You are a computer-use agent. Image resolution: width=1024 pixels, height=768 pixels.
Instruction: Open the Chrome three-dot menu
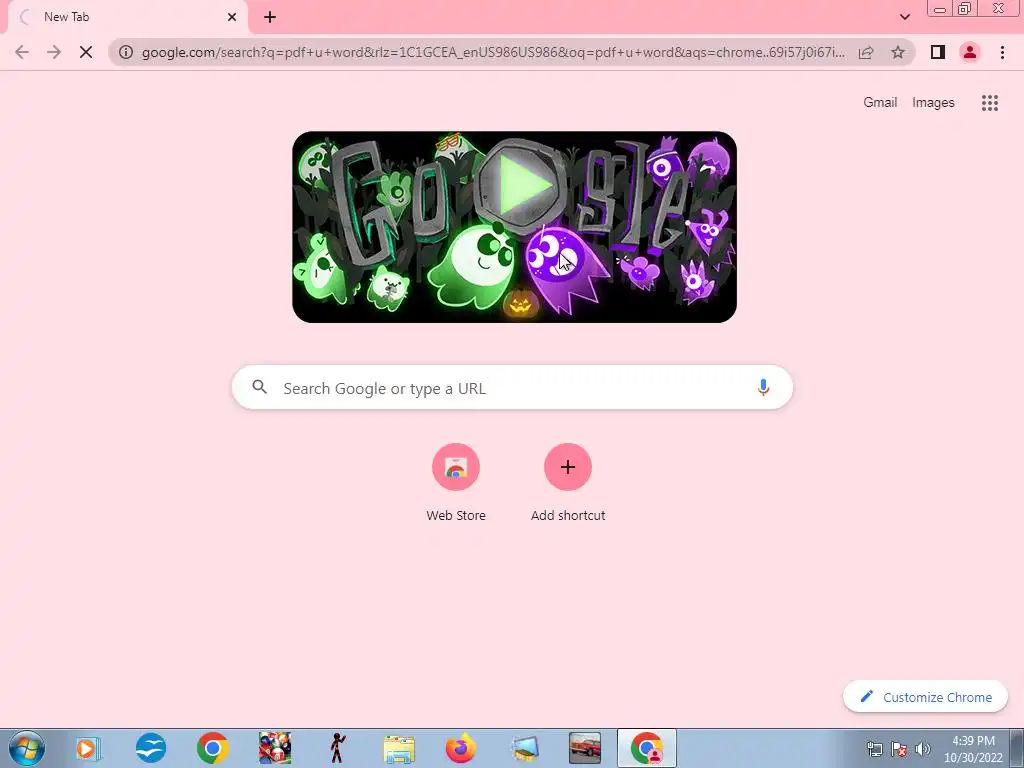(1002, 52)
